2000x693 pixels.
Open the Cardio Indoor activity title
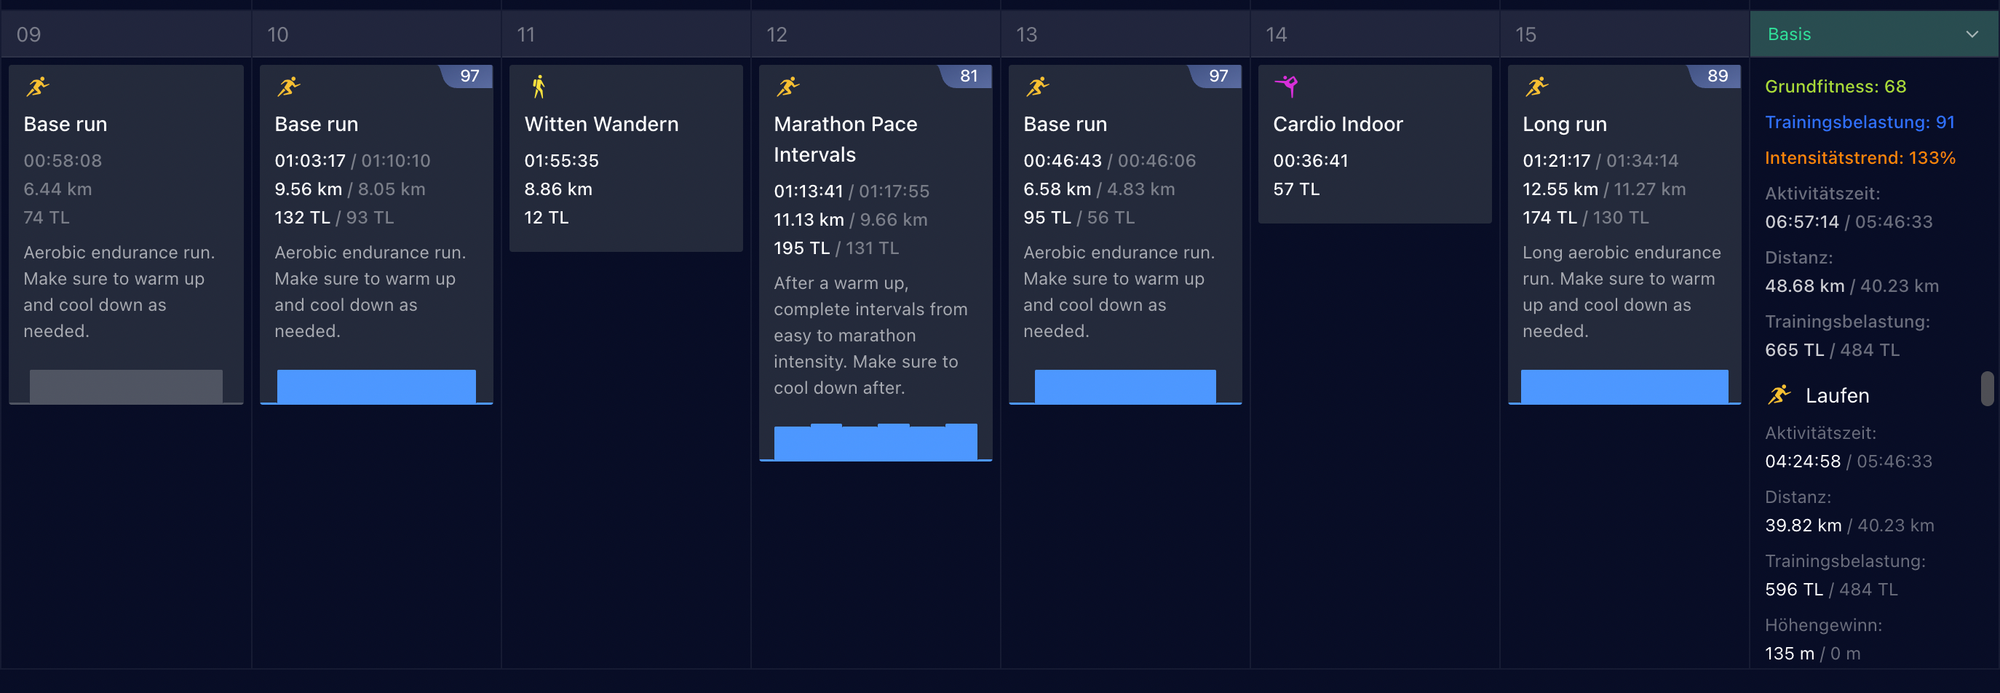click(1337, 124)
